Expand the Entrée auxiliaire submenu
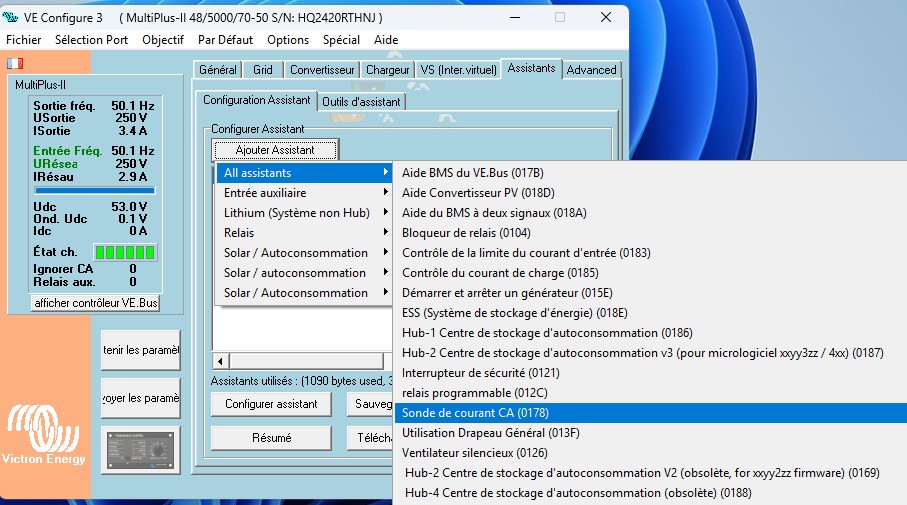This screenshot has height=505, width=907. point(304,193)
